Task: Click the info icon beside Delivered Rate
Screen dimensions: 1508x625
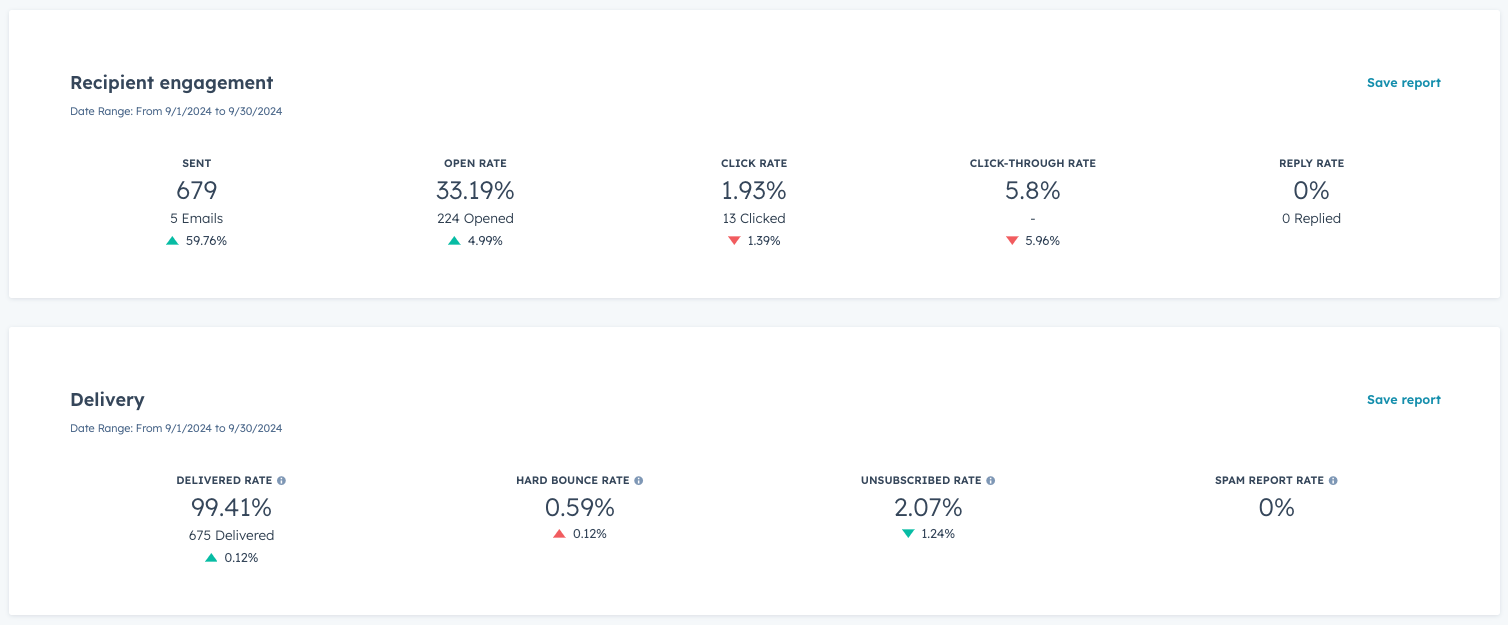Action: tap(282, 481)
